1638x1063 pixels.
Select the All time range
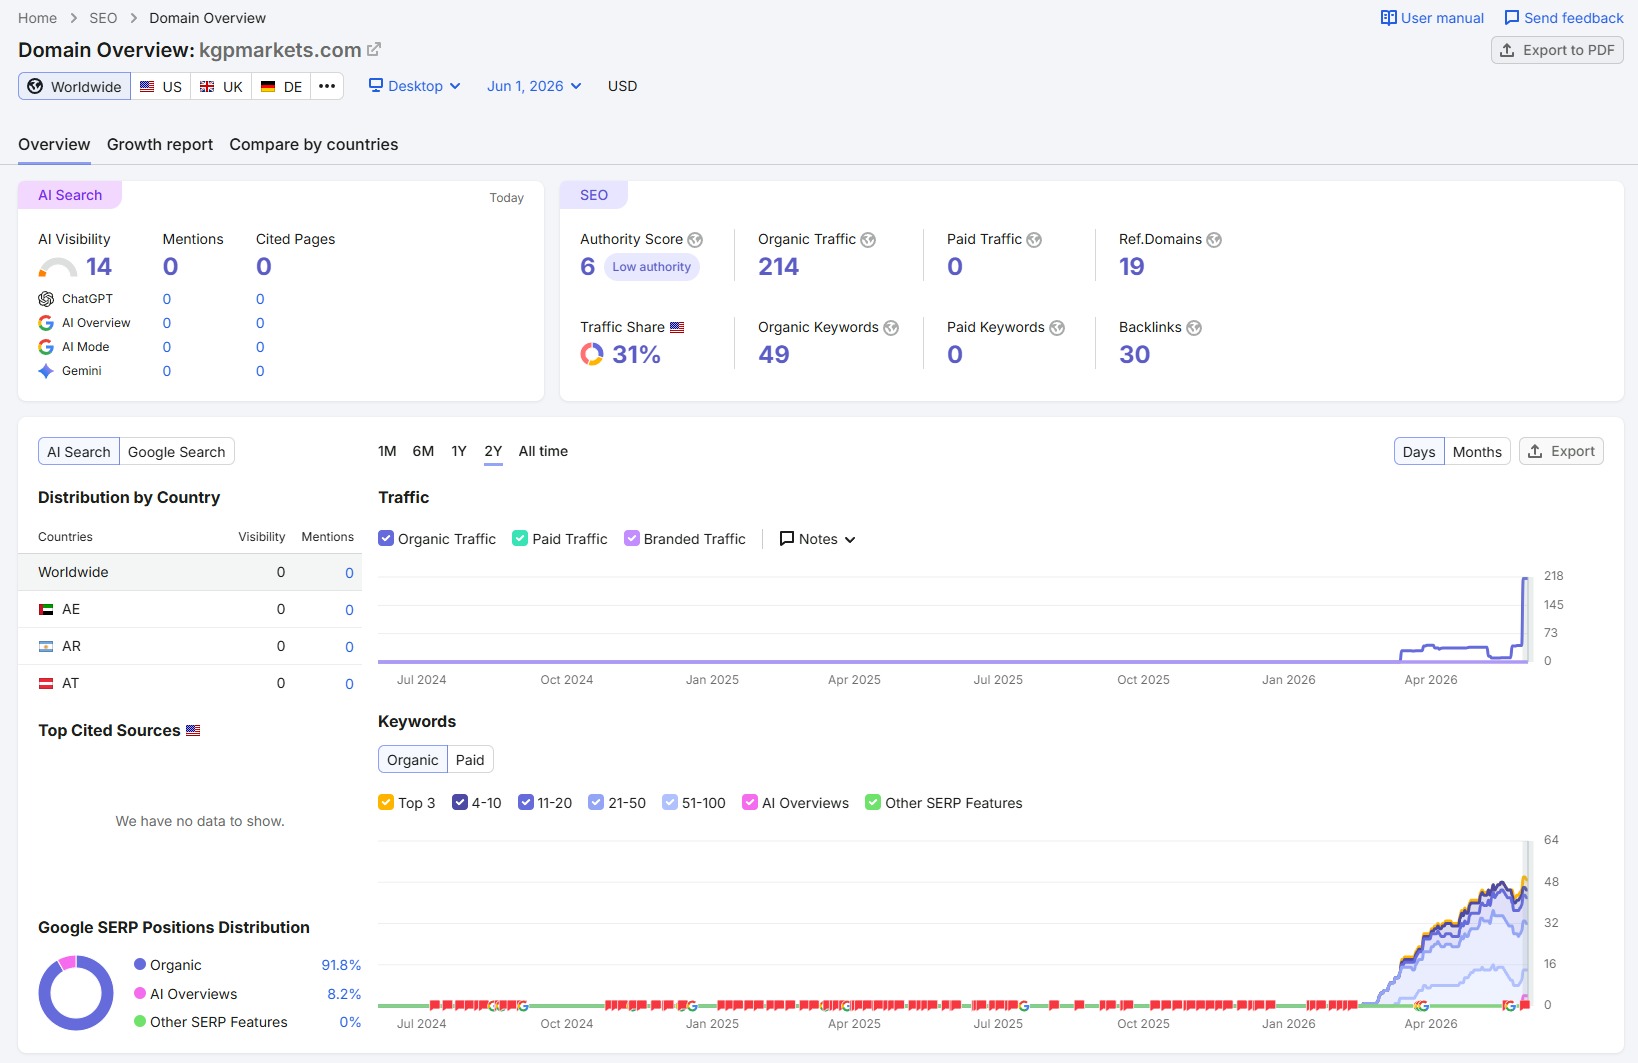pos(543,451)
